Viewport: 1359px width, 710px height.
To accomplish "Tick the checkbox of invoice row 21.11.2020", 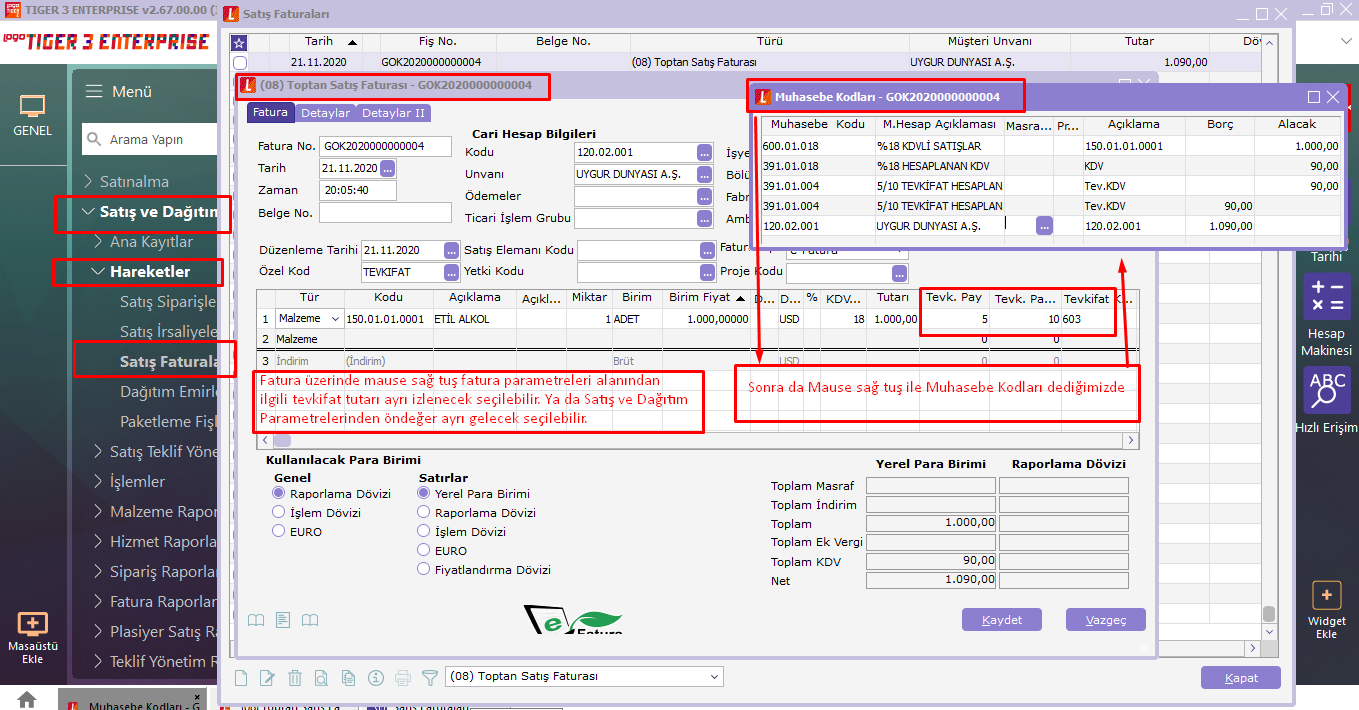I will [239, 62].
